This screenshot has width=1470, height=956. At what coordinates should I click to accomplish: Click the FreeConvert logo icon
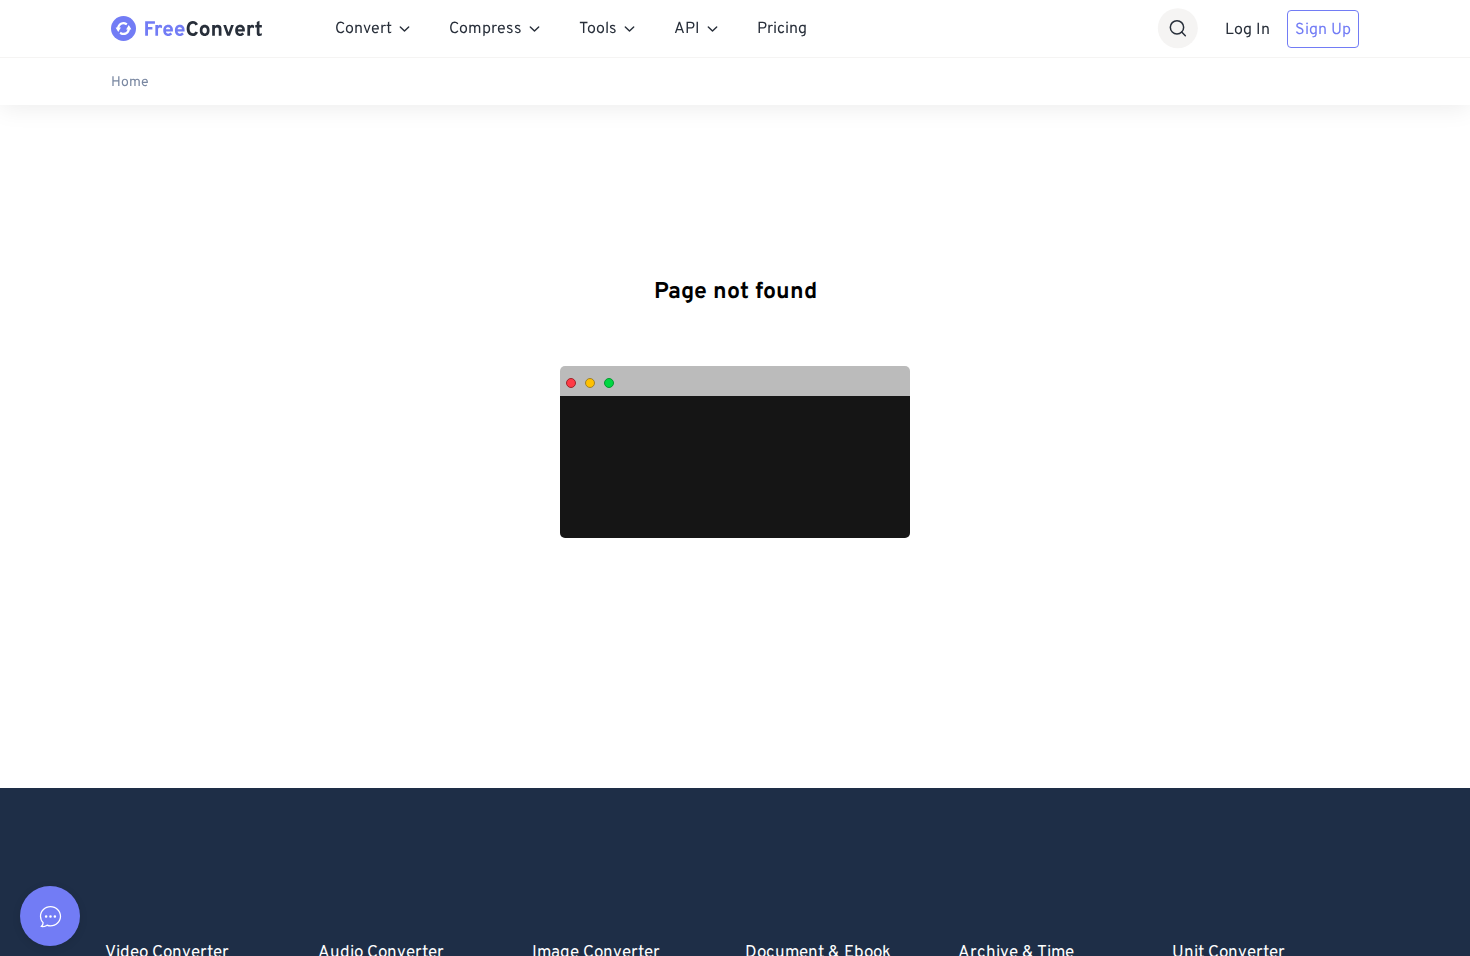pyautogui.click(x=123, y=29)
